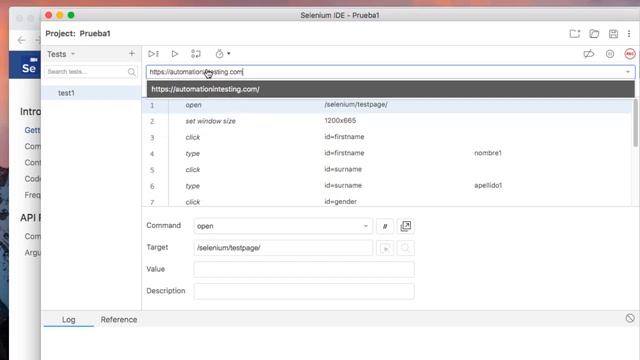
Task: Select row 3 click id=firstname
Action: (388, 137)
